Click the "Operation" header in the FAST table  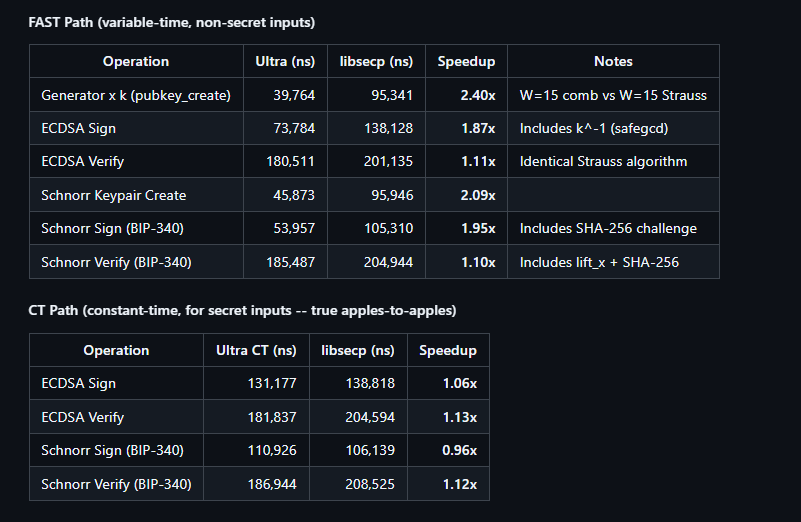coord(136,62)
